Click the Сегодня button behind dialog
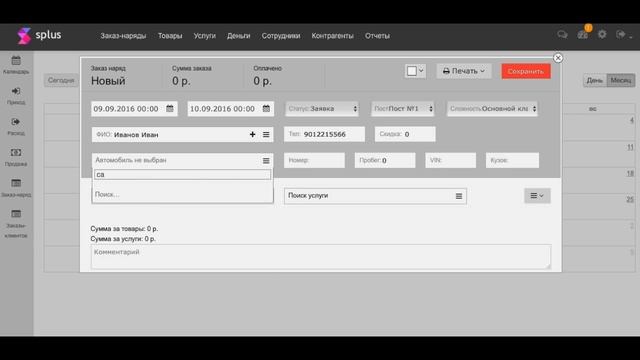Viewport: 640px width, 360px height. 61,80
